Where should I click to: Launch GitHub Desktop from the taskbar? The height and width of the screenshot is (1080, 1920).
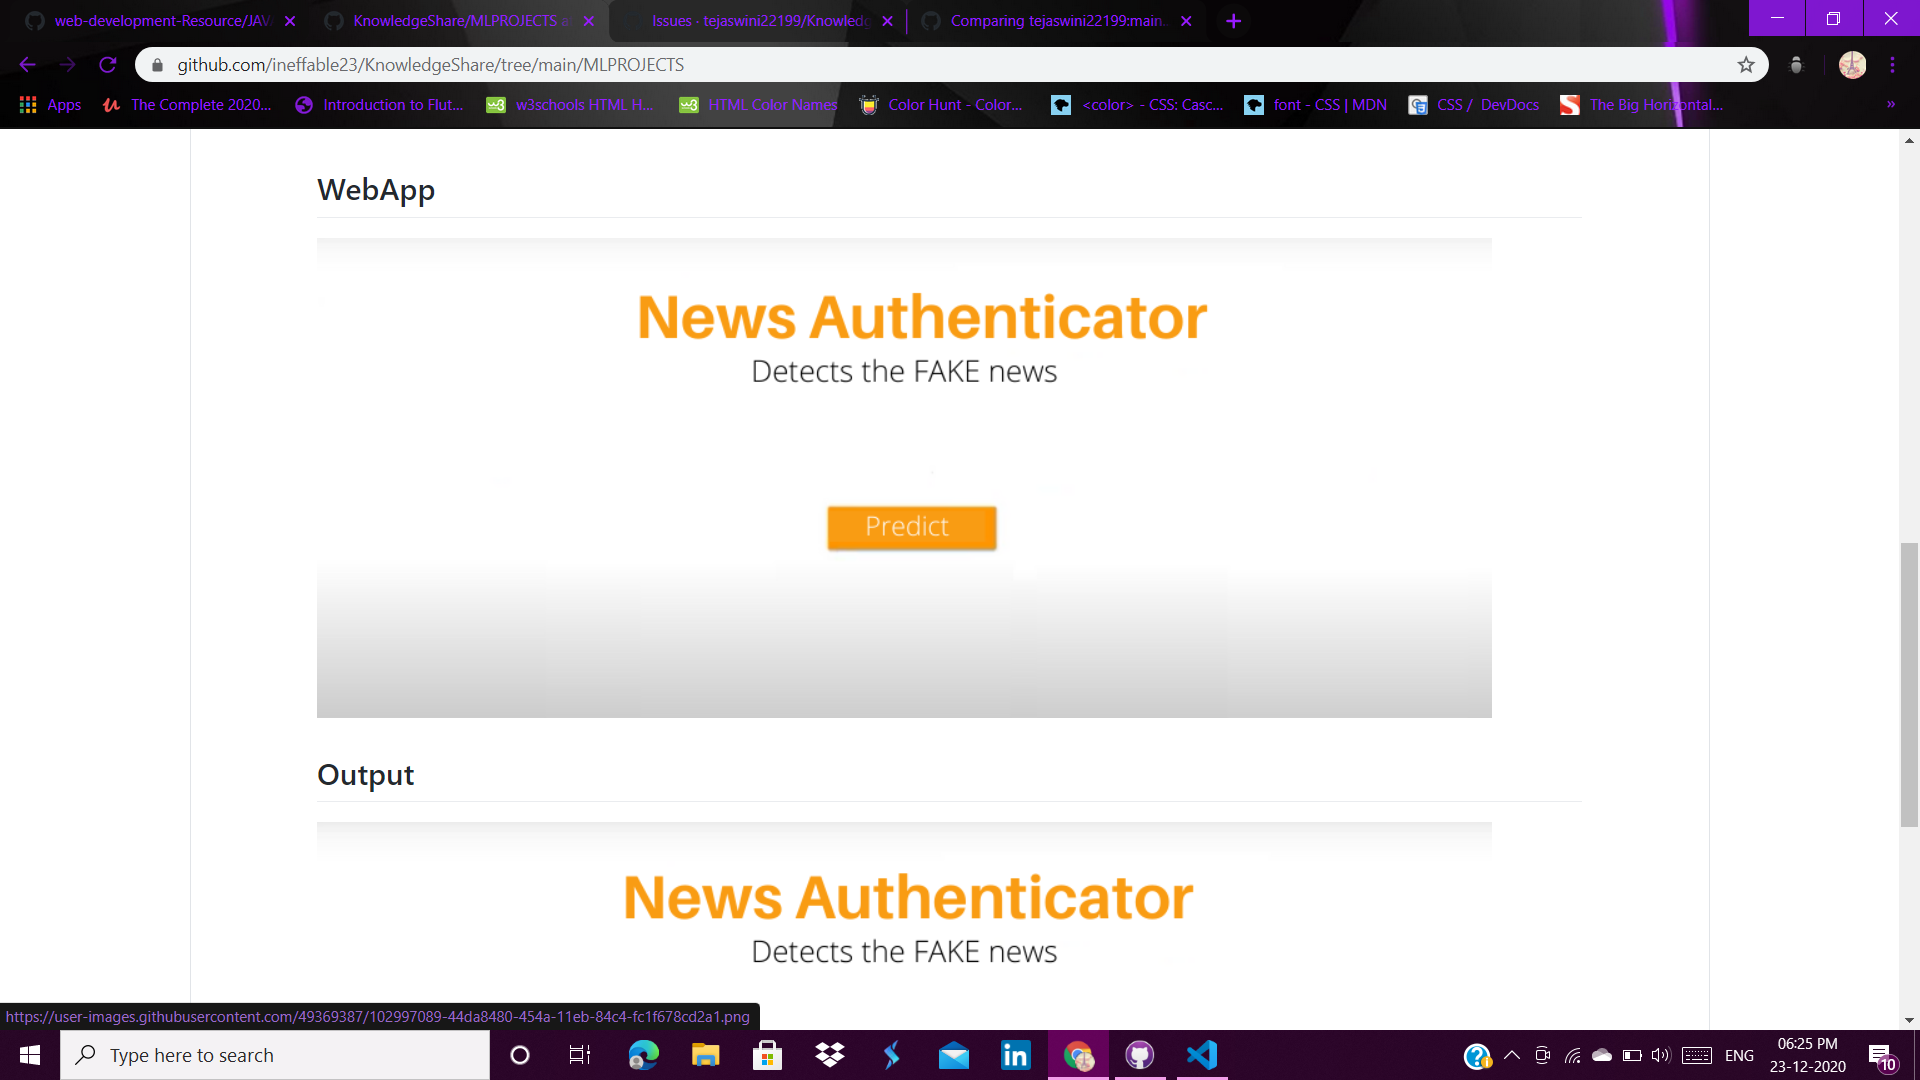(1140, 1054)
